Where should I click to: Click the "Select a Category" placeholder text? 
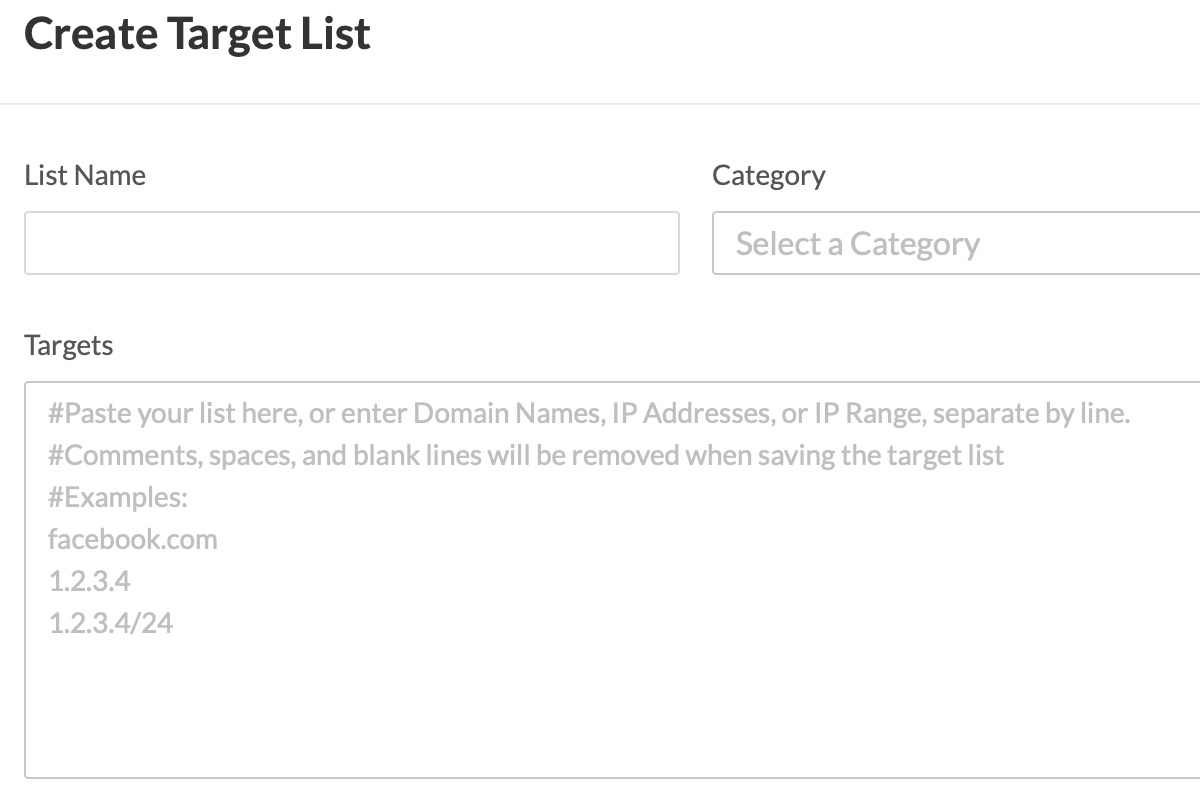pos(857,244)
